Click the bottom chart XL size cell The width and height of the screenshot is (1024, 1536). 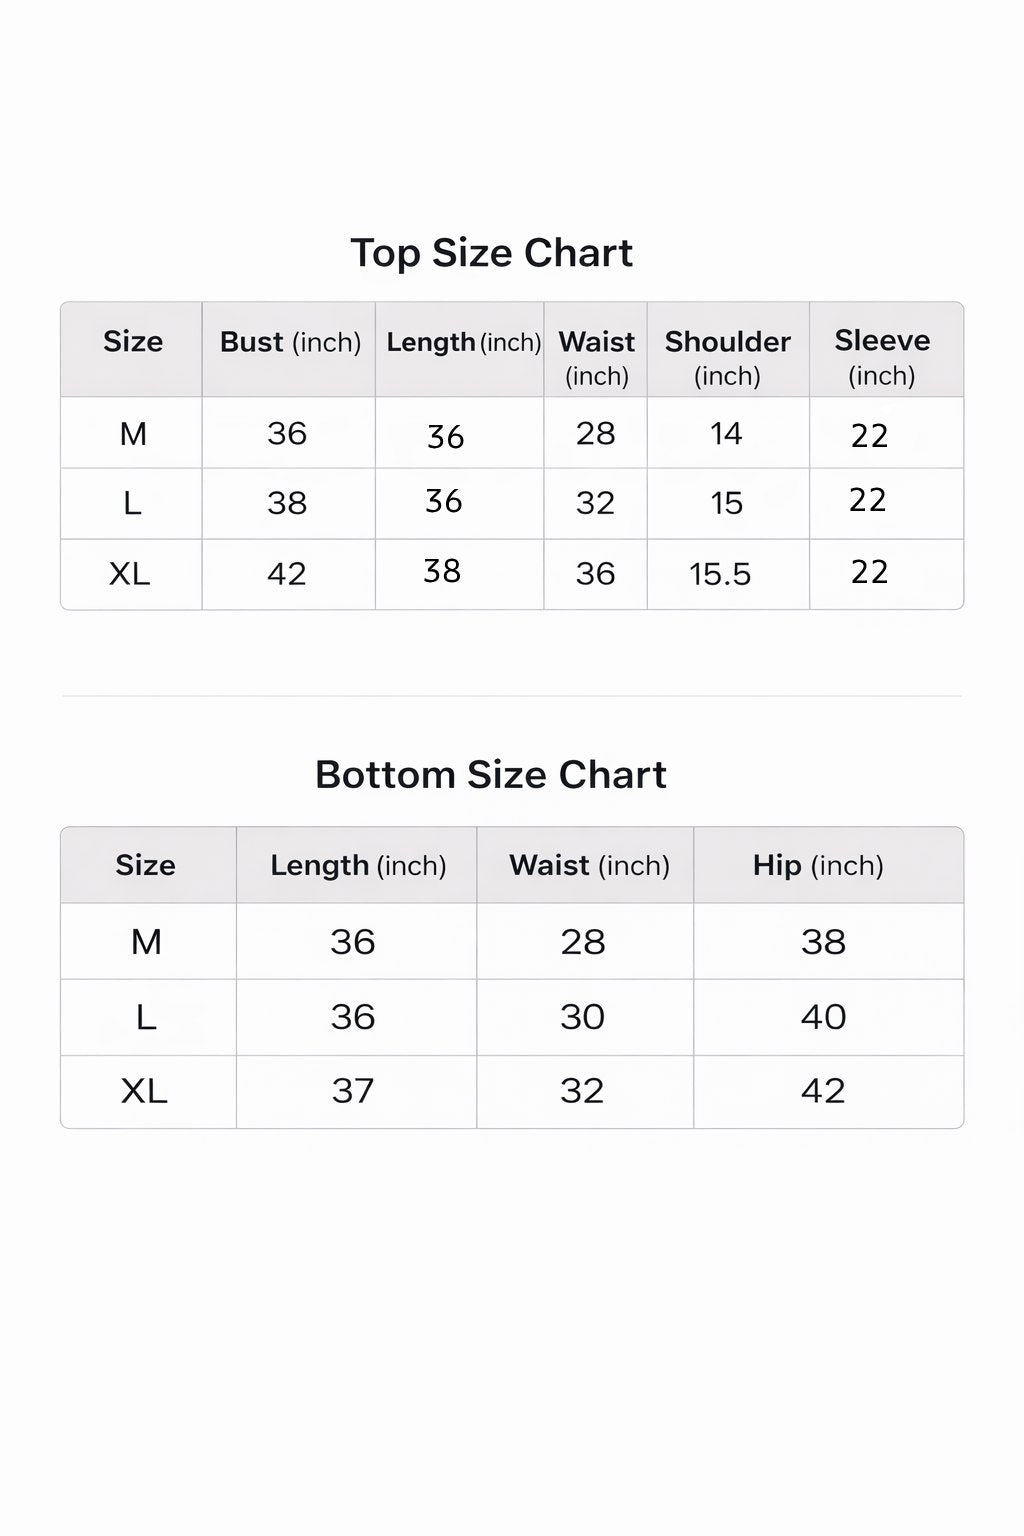[x=148, y=1091]
